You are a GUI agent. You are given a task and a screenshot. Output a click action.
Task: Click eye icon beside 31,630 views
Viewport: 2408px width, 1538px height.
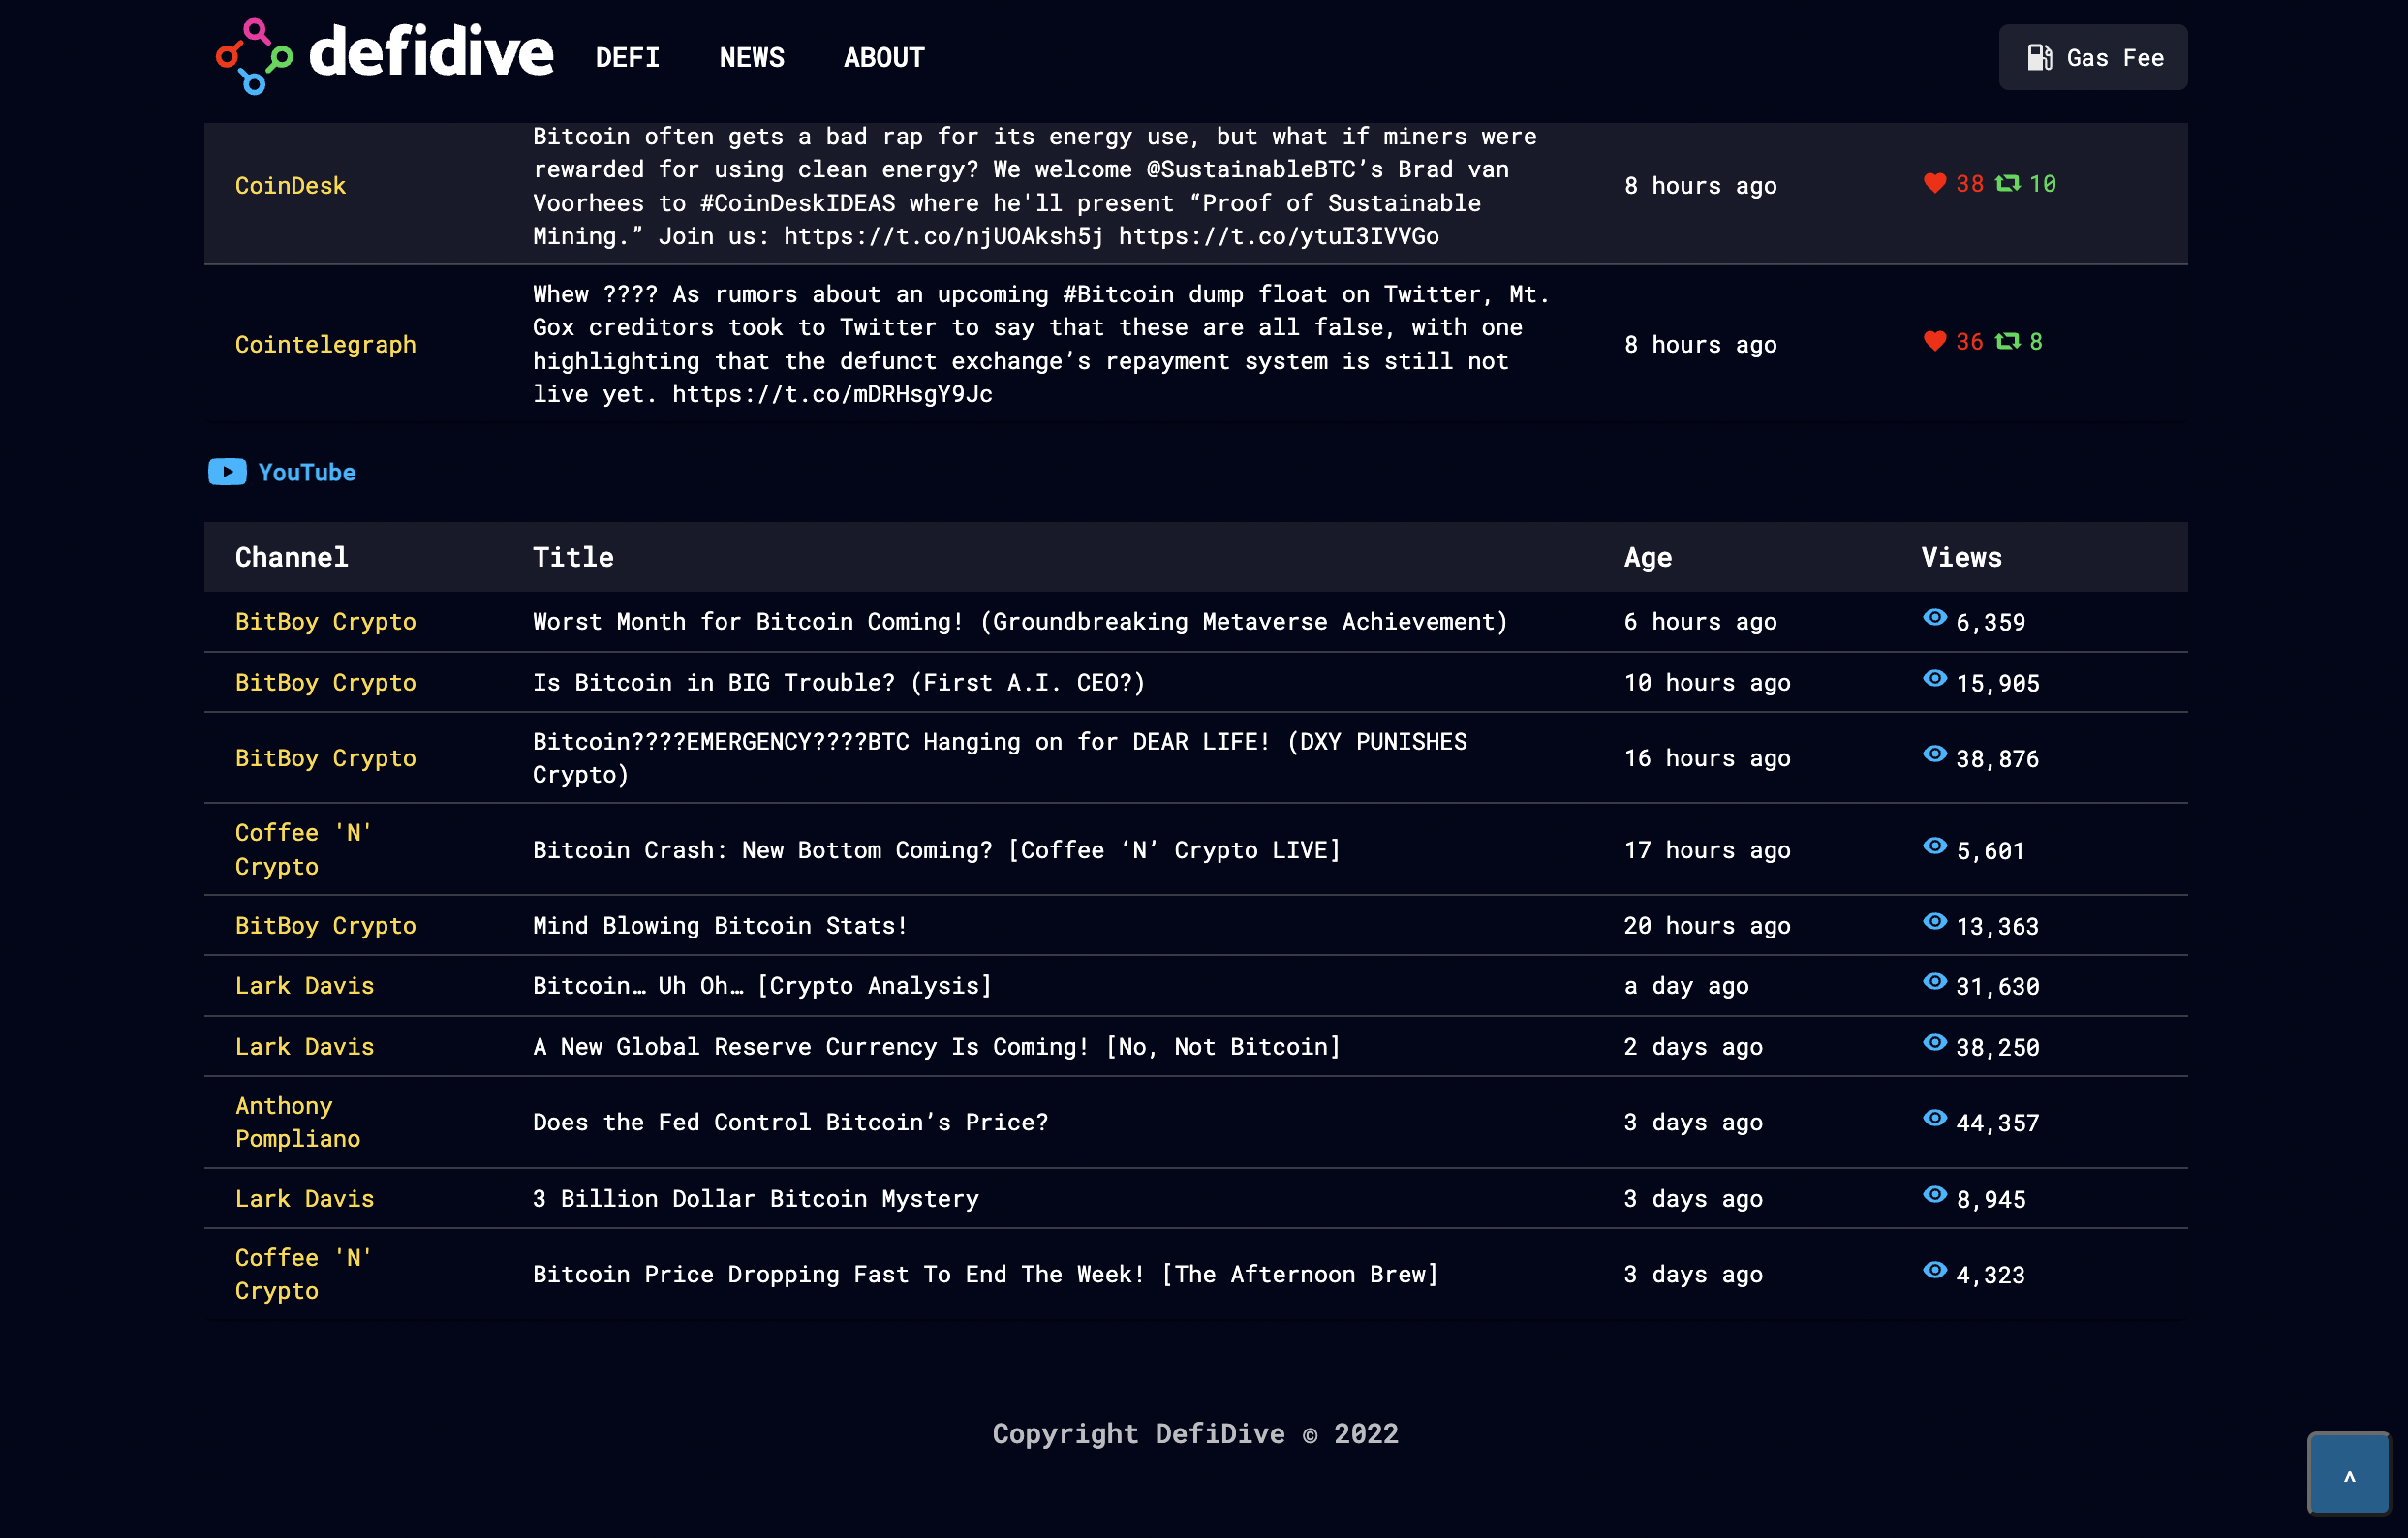(x=1934, y=983)
